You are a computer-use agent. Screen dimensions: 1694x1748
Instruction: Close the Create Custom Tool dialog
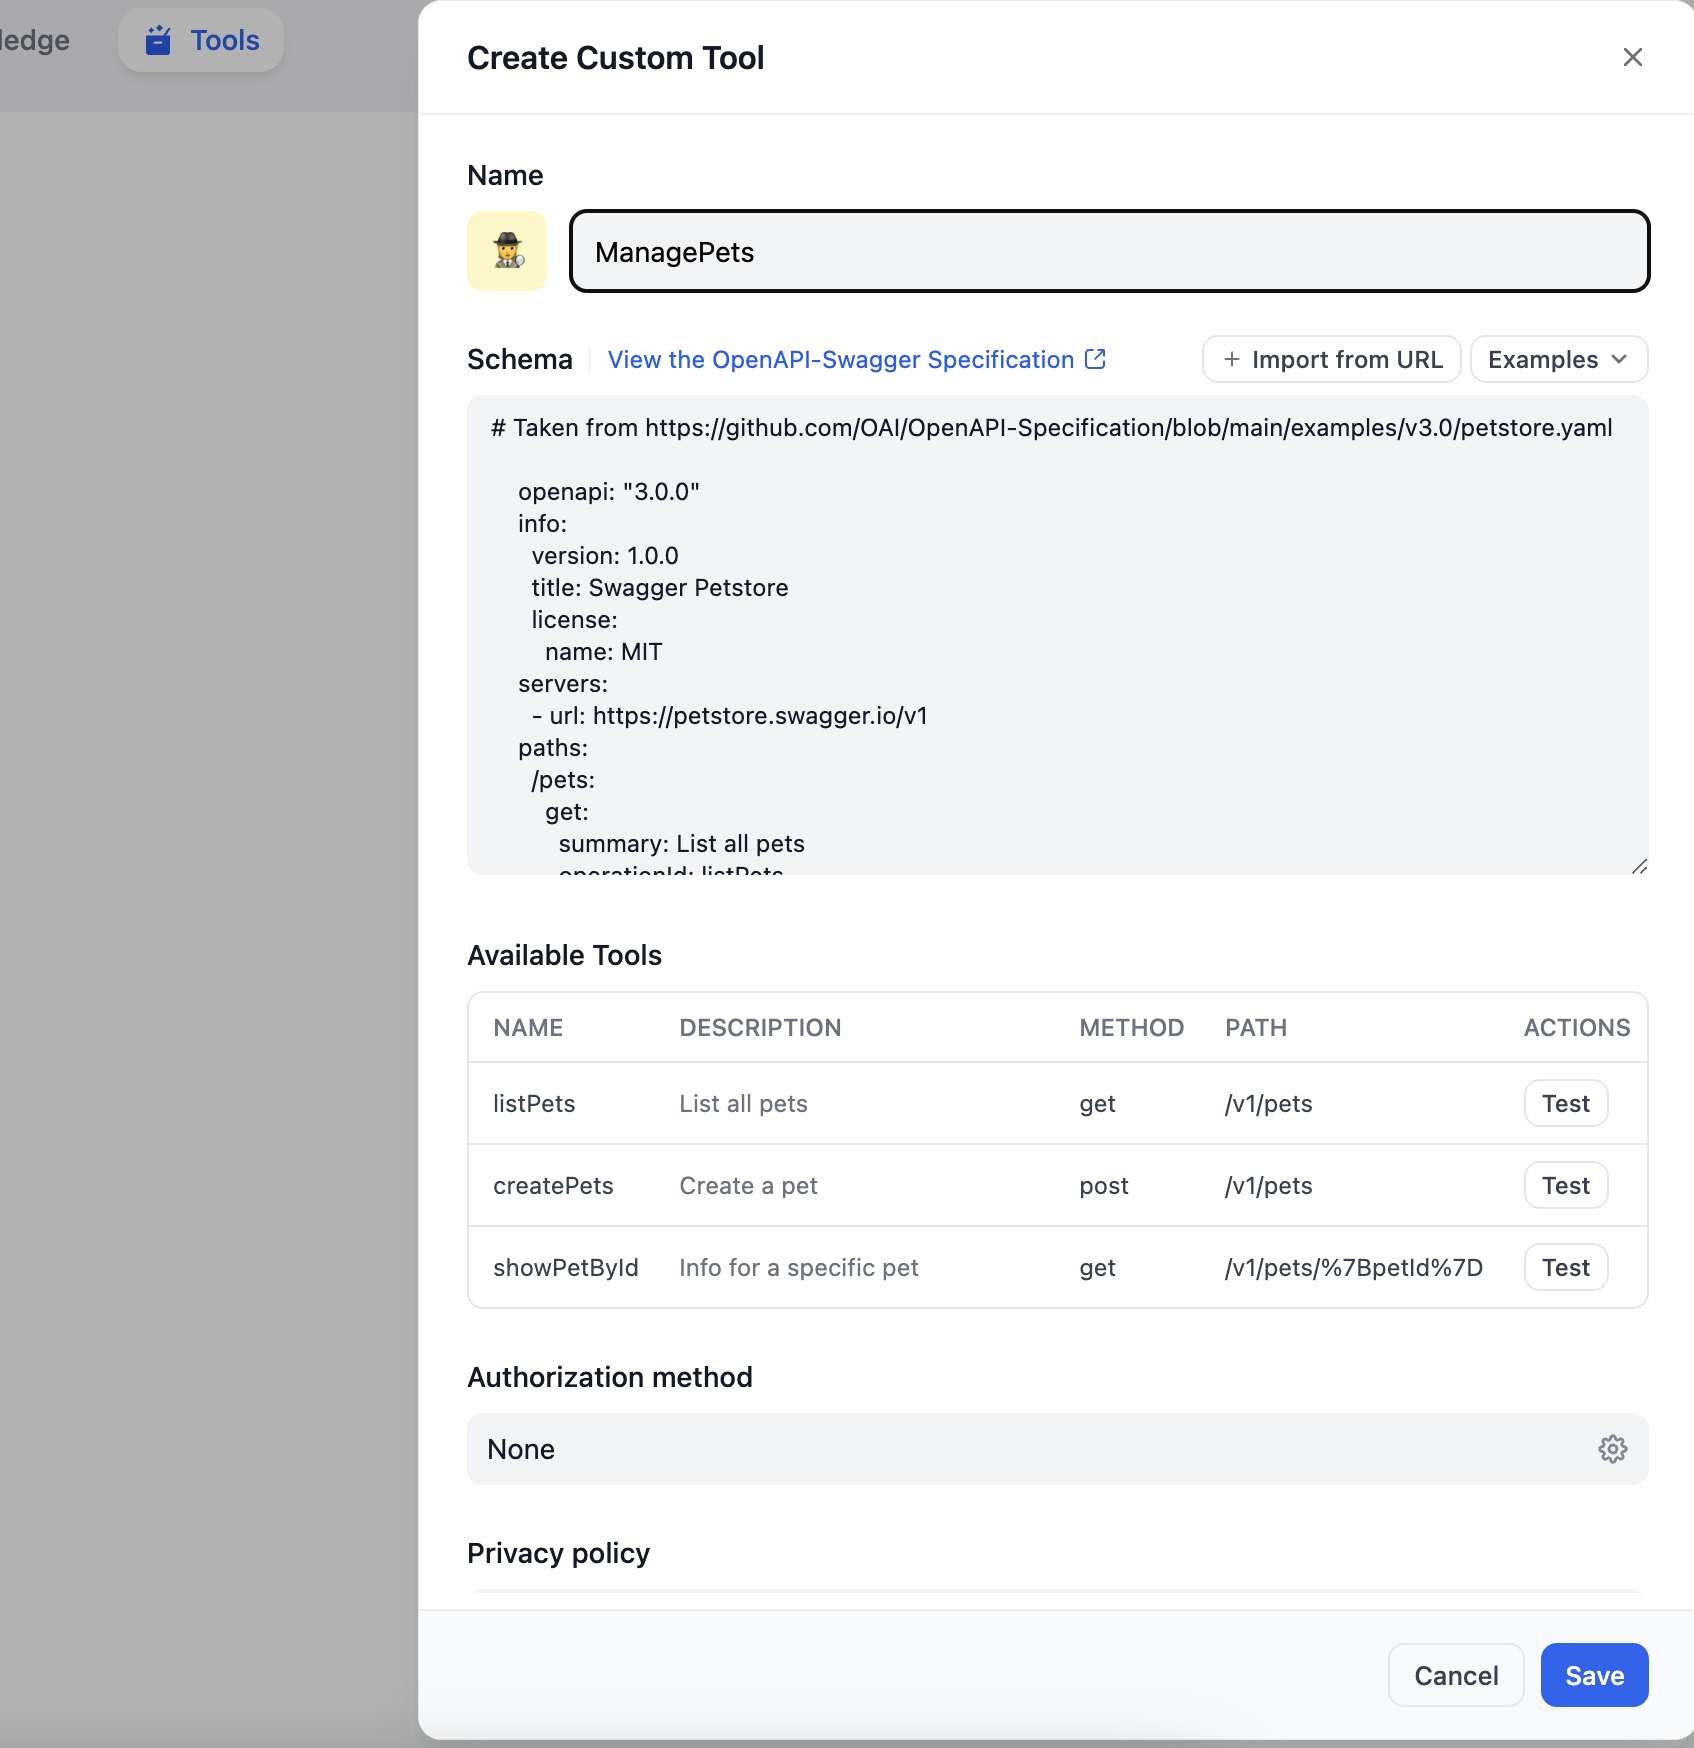(1632, 58)
